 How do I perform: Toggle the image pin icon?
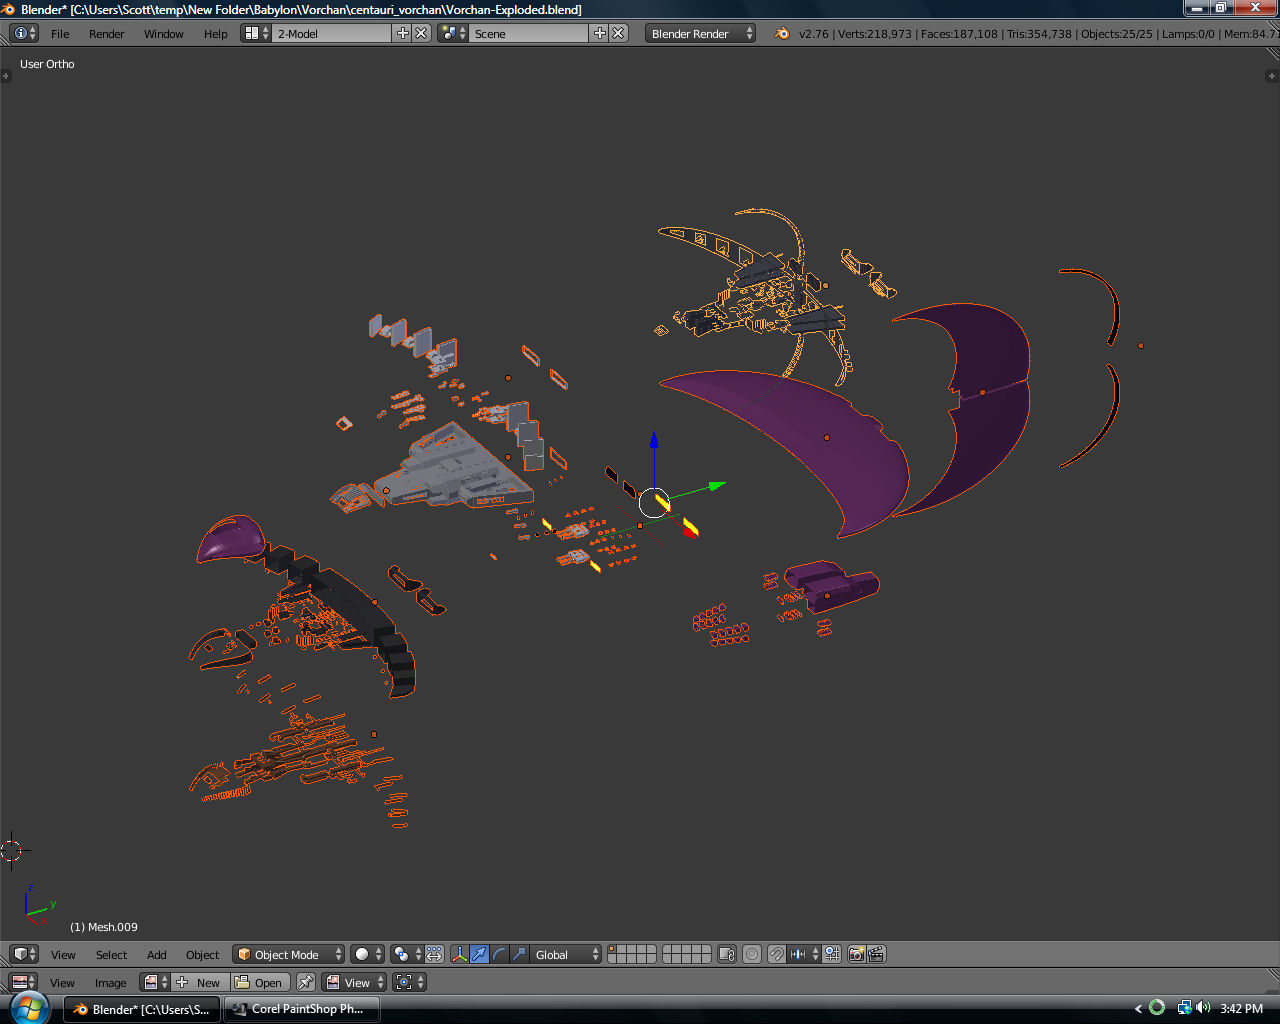click(x=306, y=982)
